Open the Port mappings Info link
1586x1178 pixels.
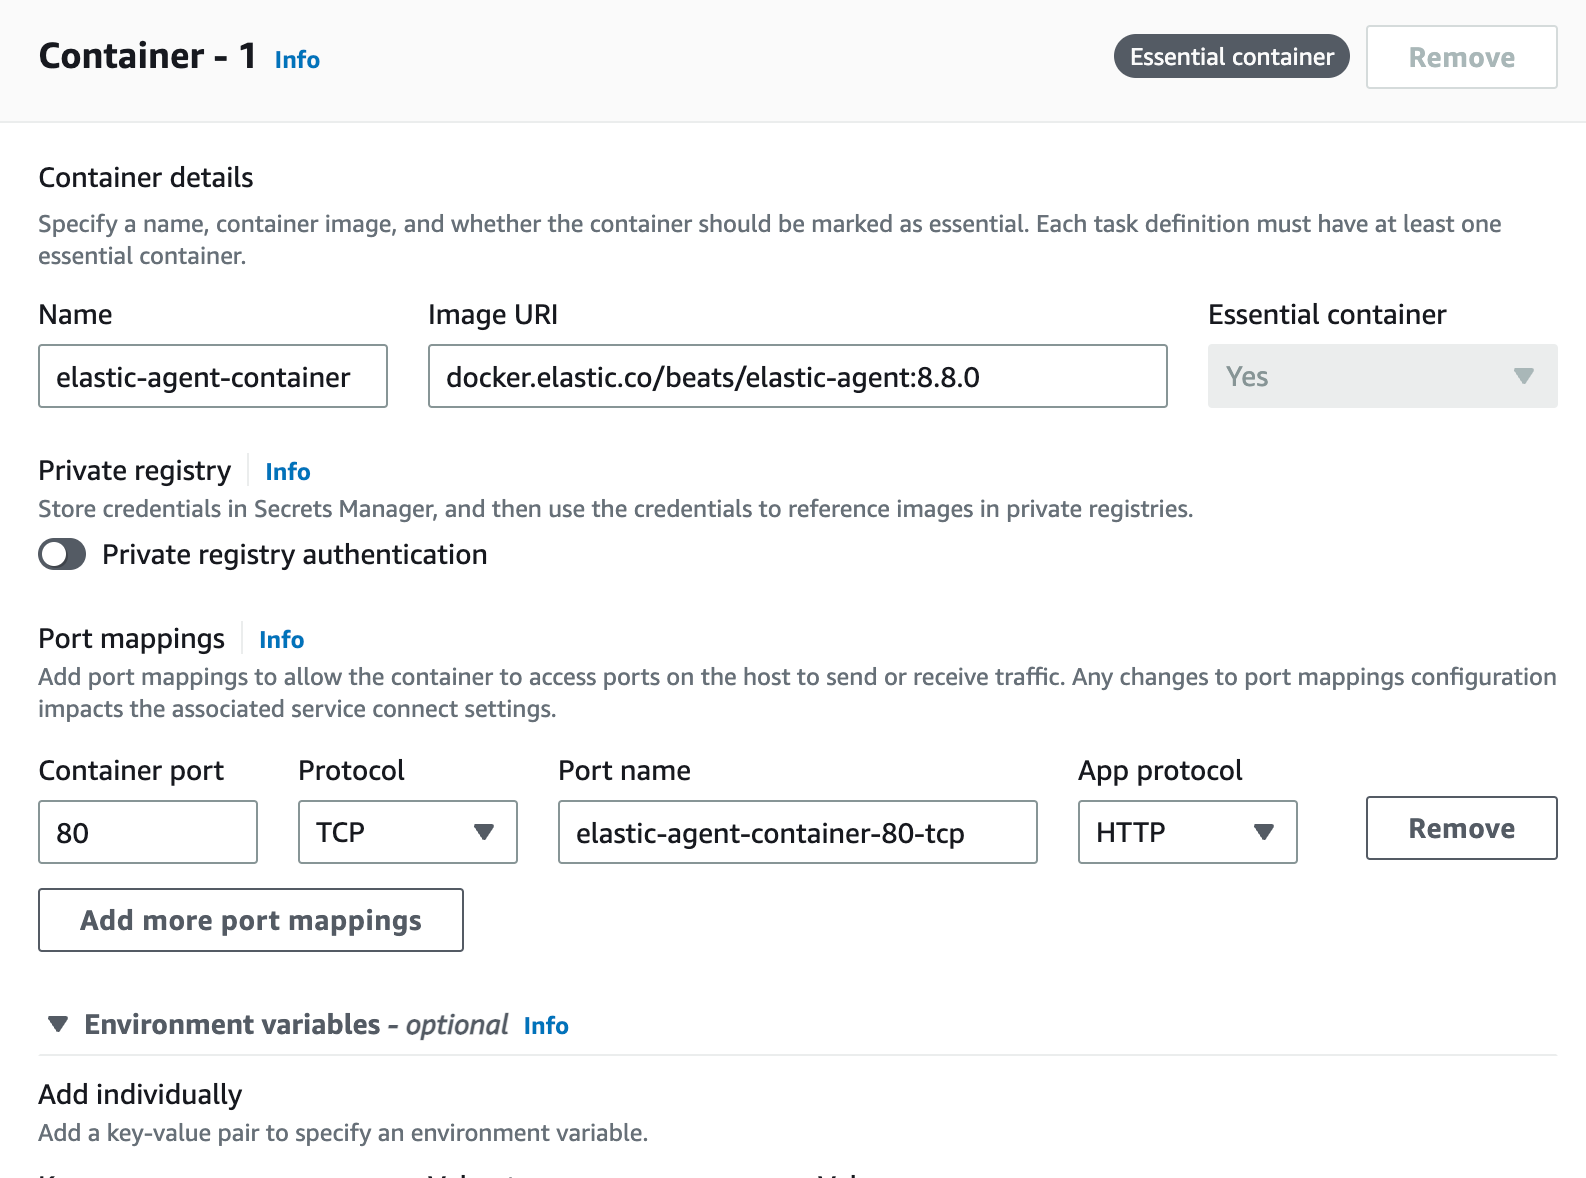click(281, 640)
